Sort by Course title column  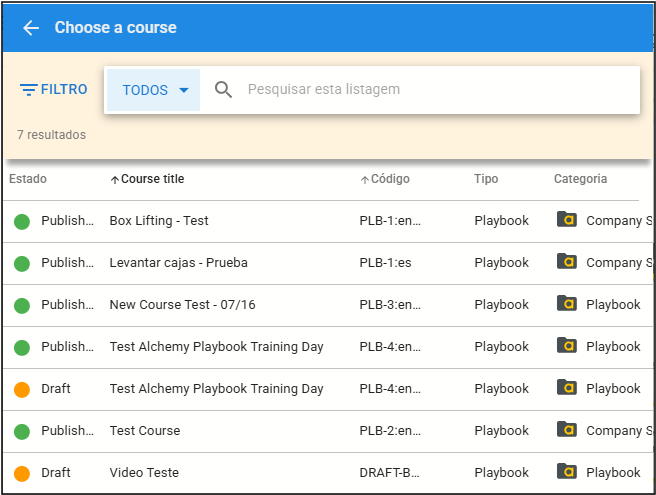[152, 179]
